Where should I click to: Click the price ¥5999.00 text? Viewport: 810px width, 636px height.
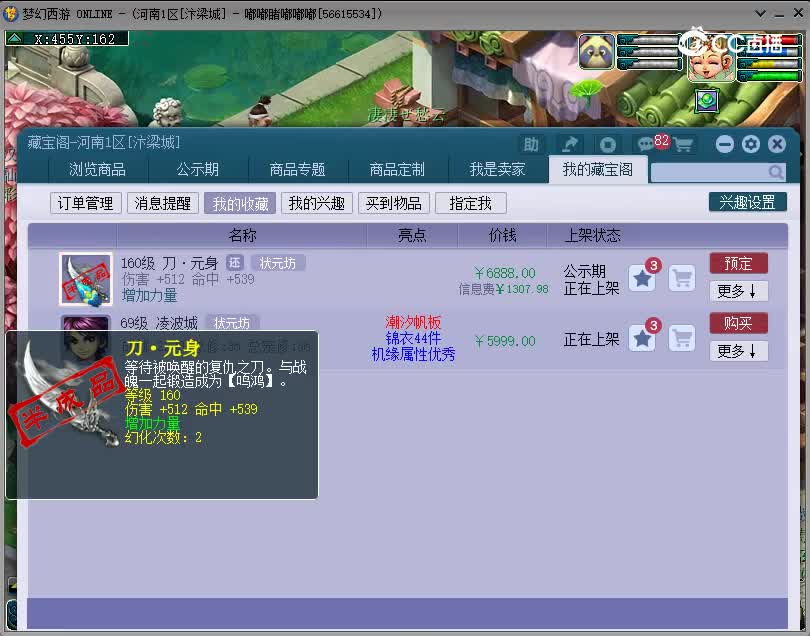[x=504, y=341]
